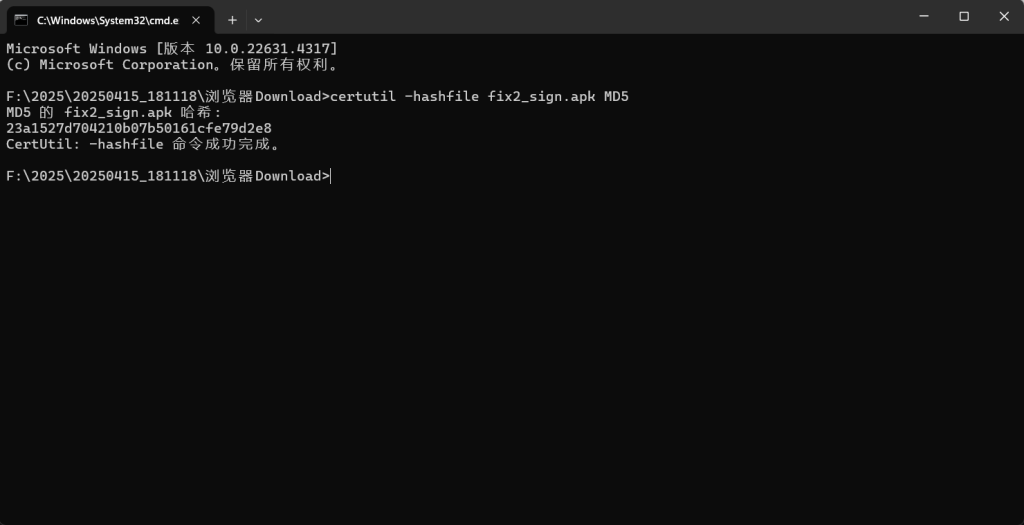The width and height of the screenshot is (1024, 525).
Task: Close the terminal window
Action: point(1004,16)
